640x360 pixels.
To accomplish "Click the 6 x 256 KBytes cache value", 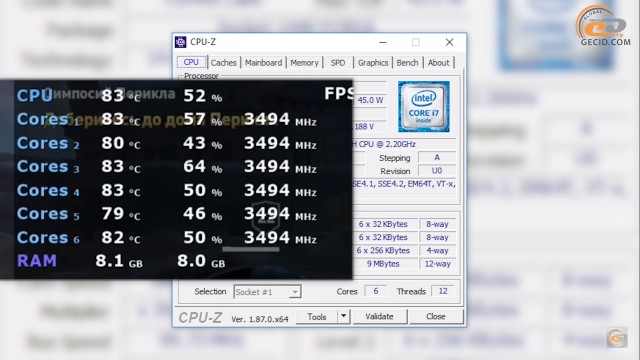I will 383,251.
